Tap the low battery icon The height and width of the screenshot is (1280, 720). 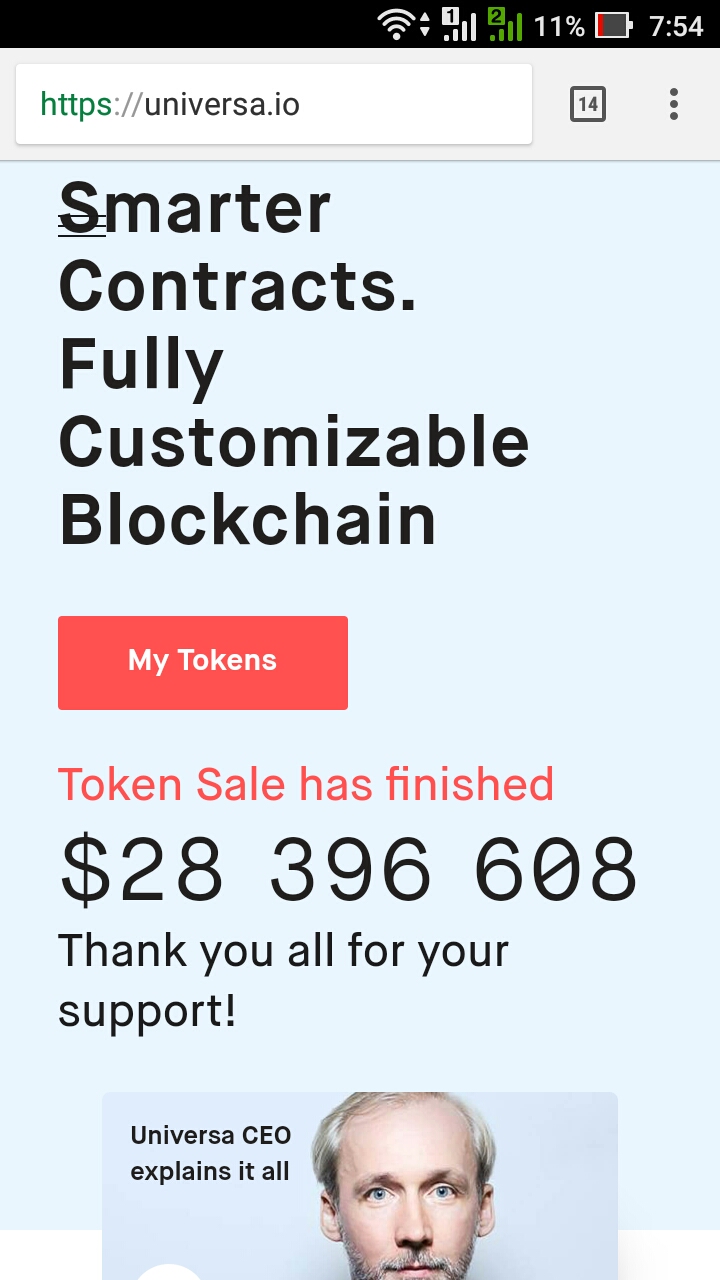point(612,24)
